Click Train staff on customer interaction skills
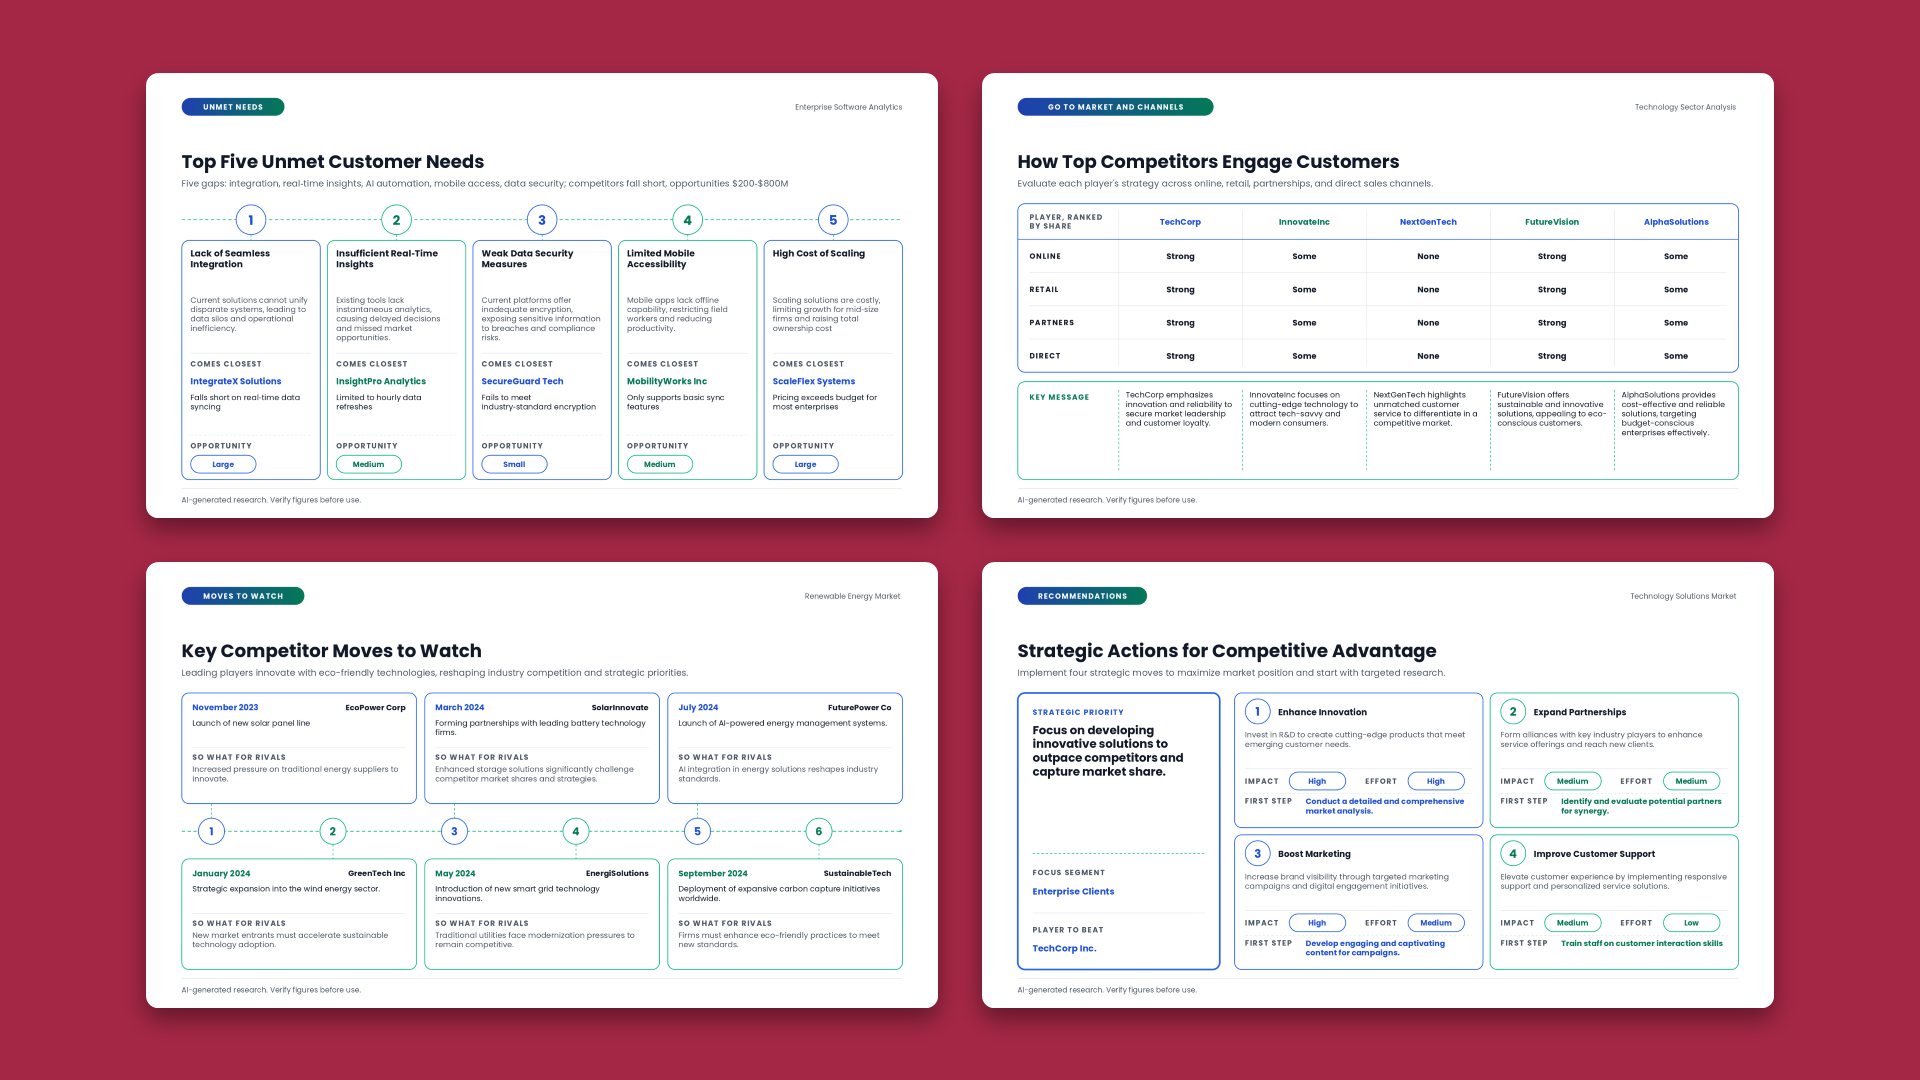This screenshot has width=1920, height=1080. click(x=1641, y=943)
